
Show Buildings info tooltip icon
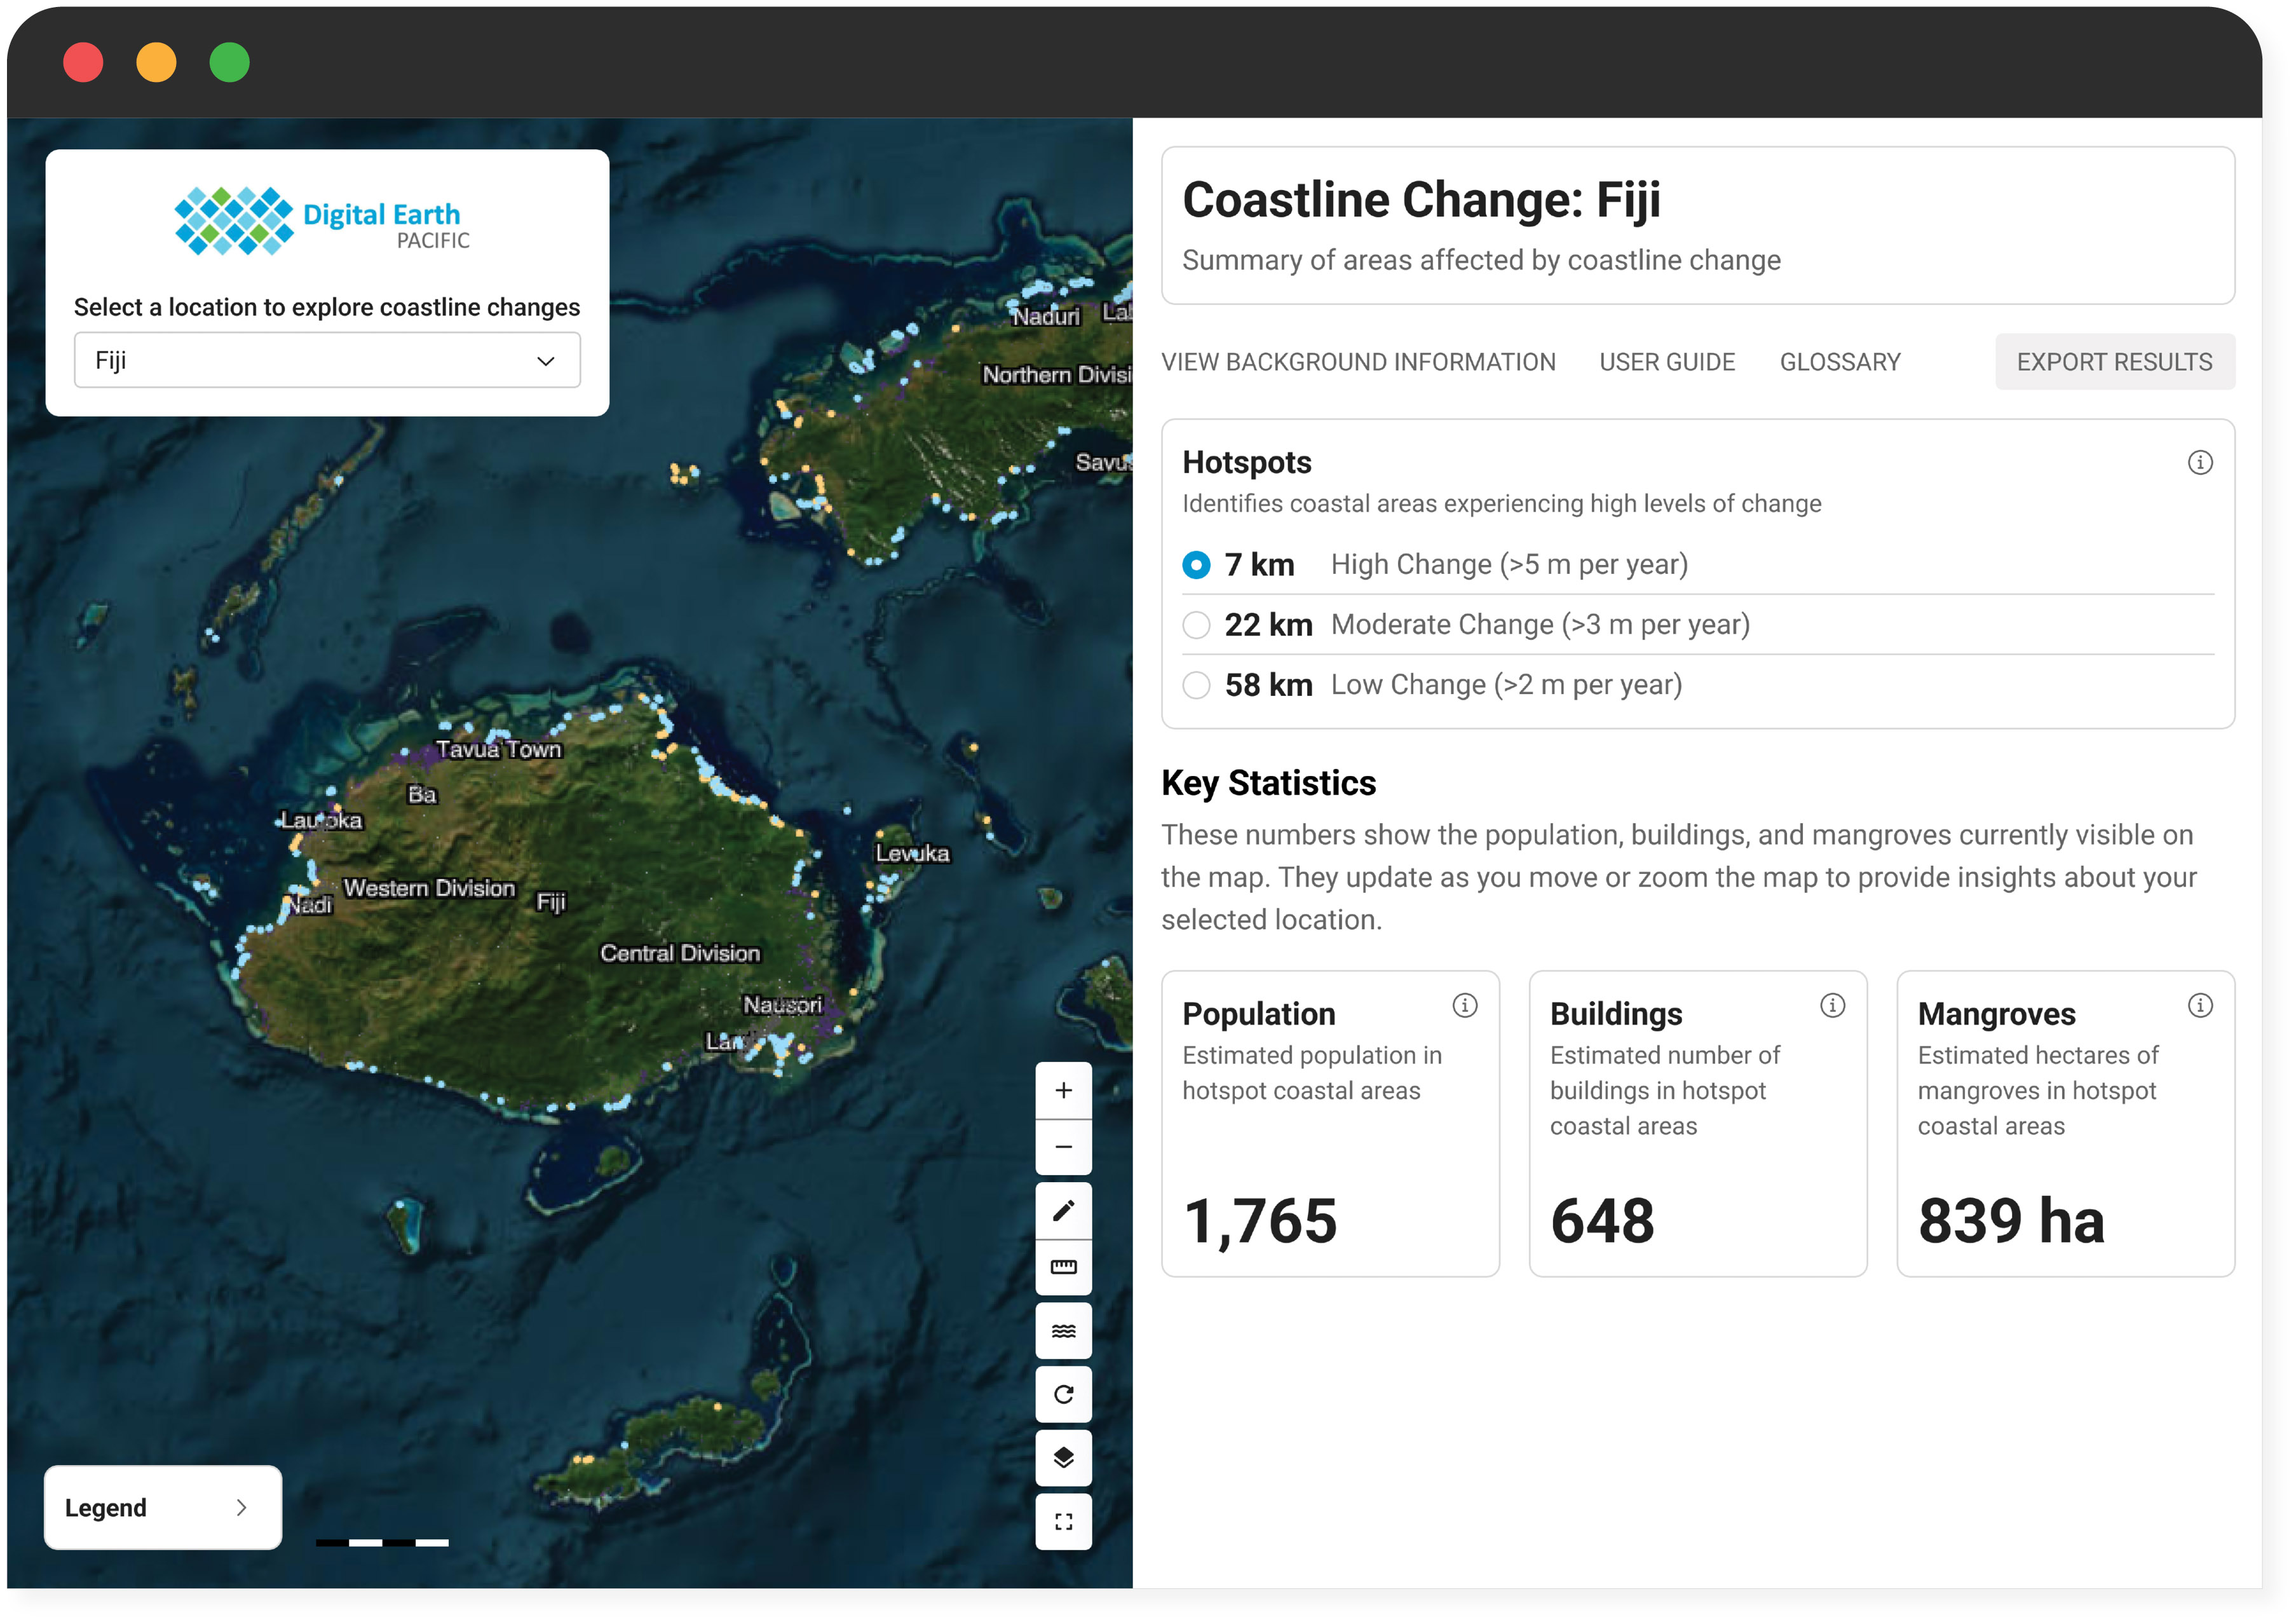click(x=1832, y=1005)
